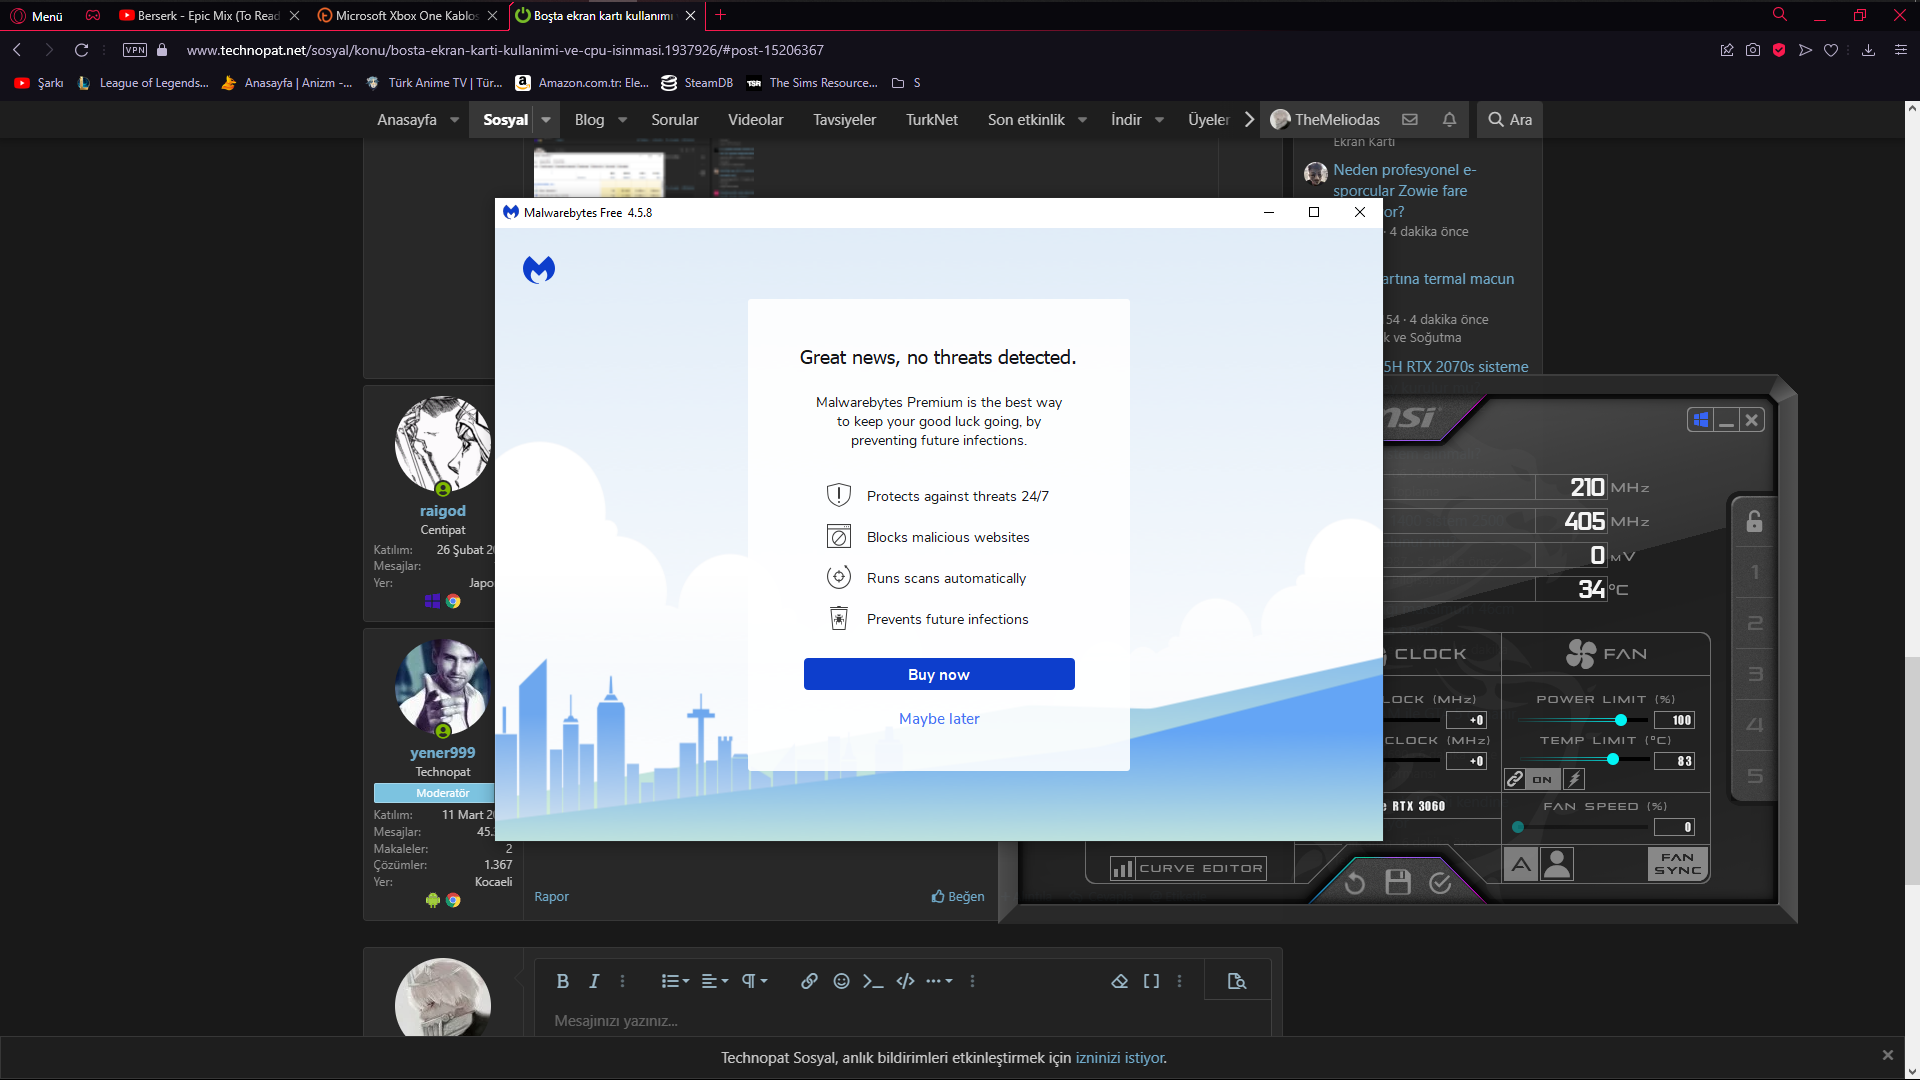This screenshot has height=1080, width=1920.
Task: Toggle the Afterburner profile lock icon
Action: (1754, 521)
